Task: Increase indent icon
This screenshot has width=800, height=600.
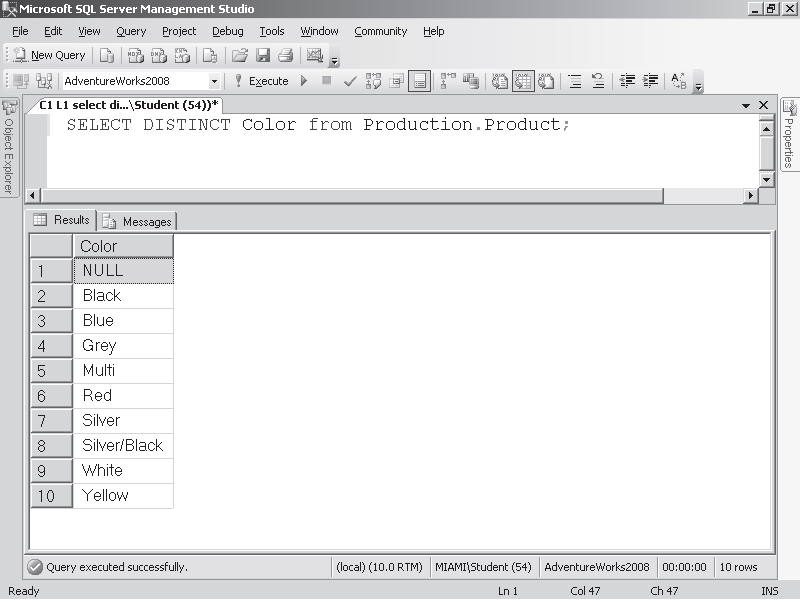Action: [x=650, y=81]
